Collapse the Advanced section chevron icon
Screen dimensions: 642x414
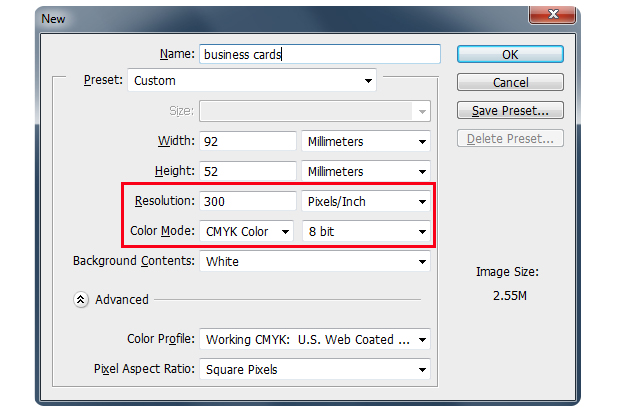point(81,300)
